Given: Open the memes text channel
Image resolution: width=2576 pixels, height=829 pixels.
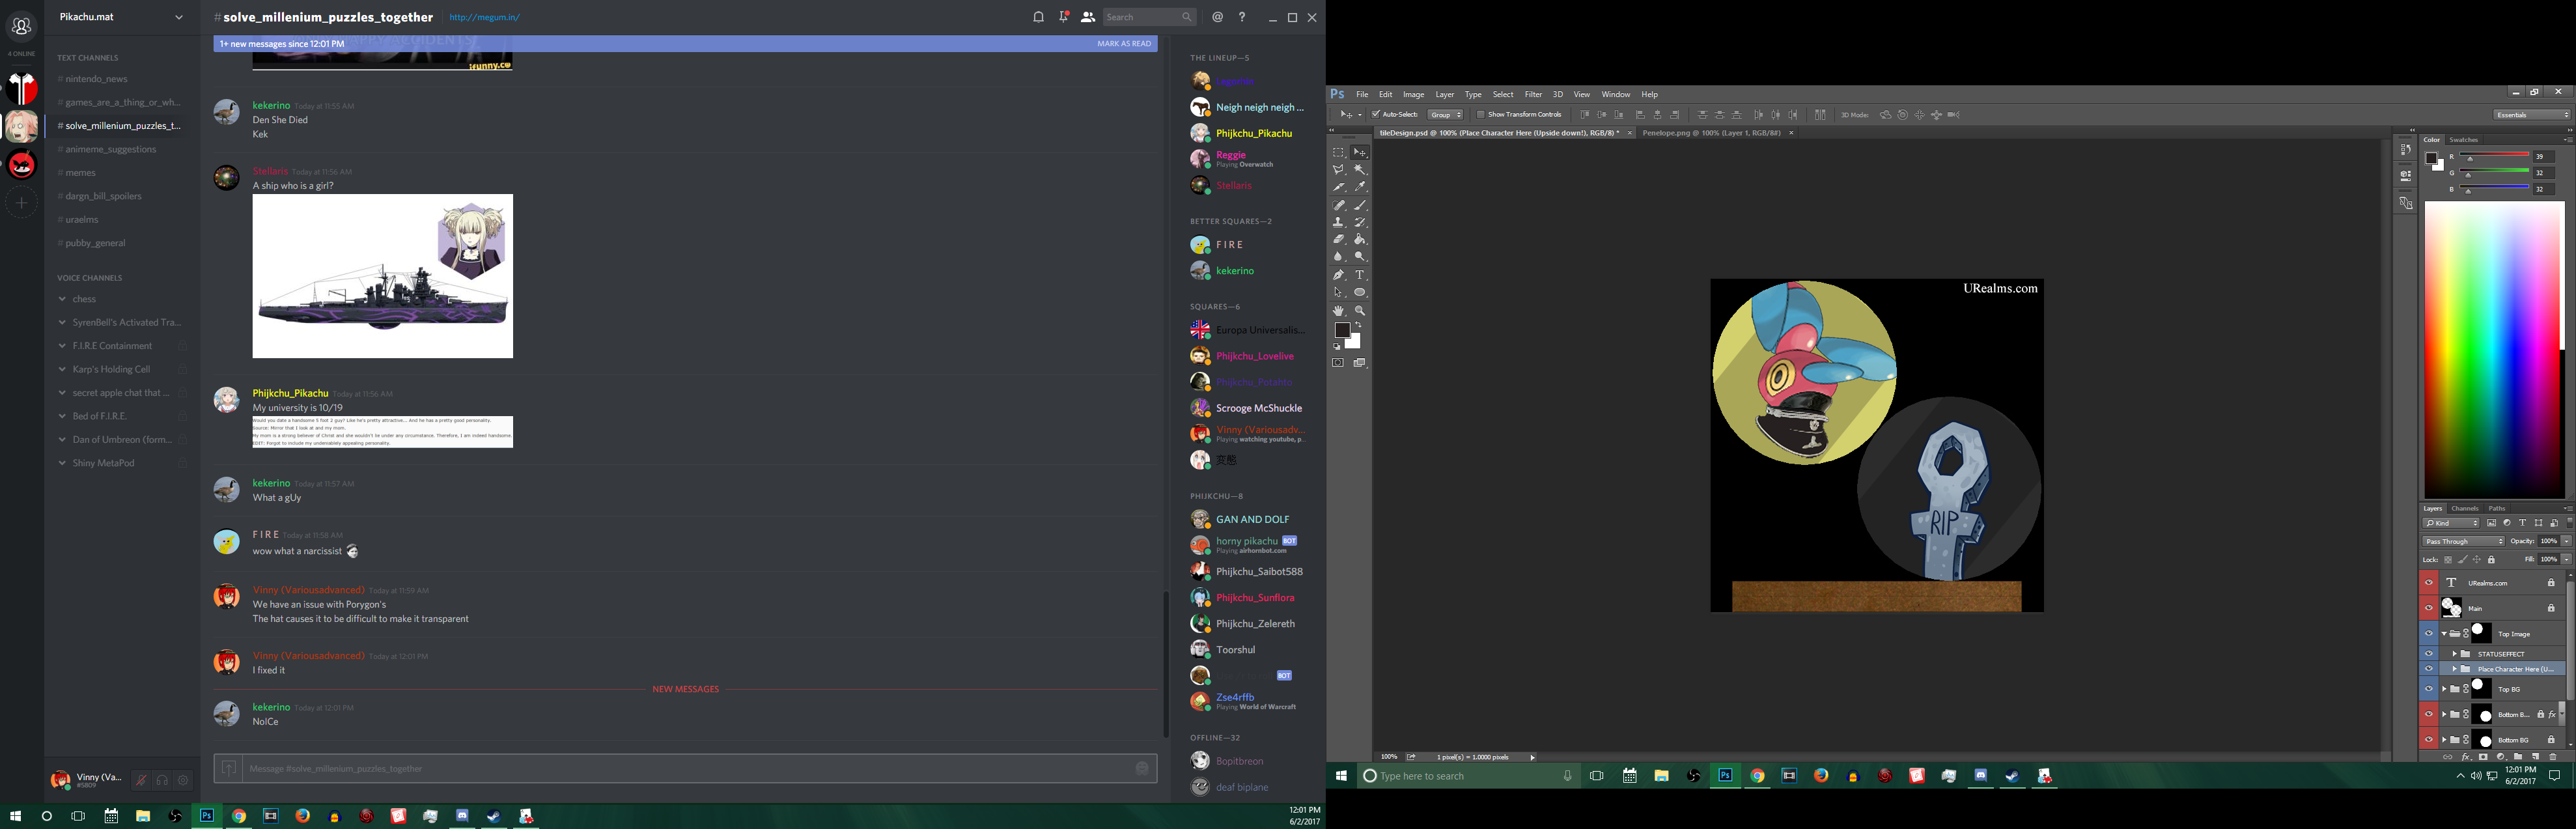Looking at the screenshot, I should [x=80, y=173].
